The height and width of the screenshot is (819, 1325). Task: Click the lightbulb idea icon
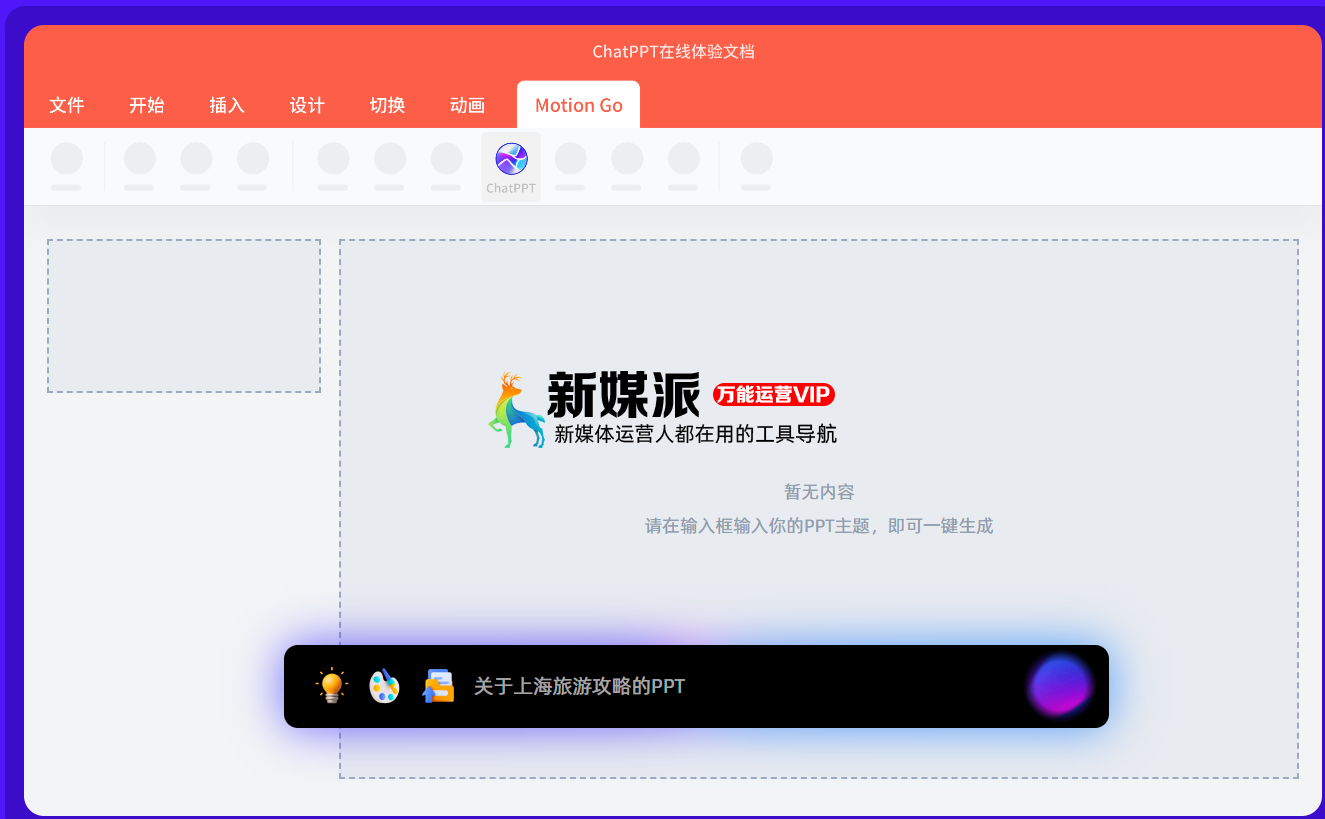(331, 686)
